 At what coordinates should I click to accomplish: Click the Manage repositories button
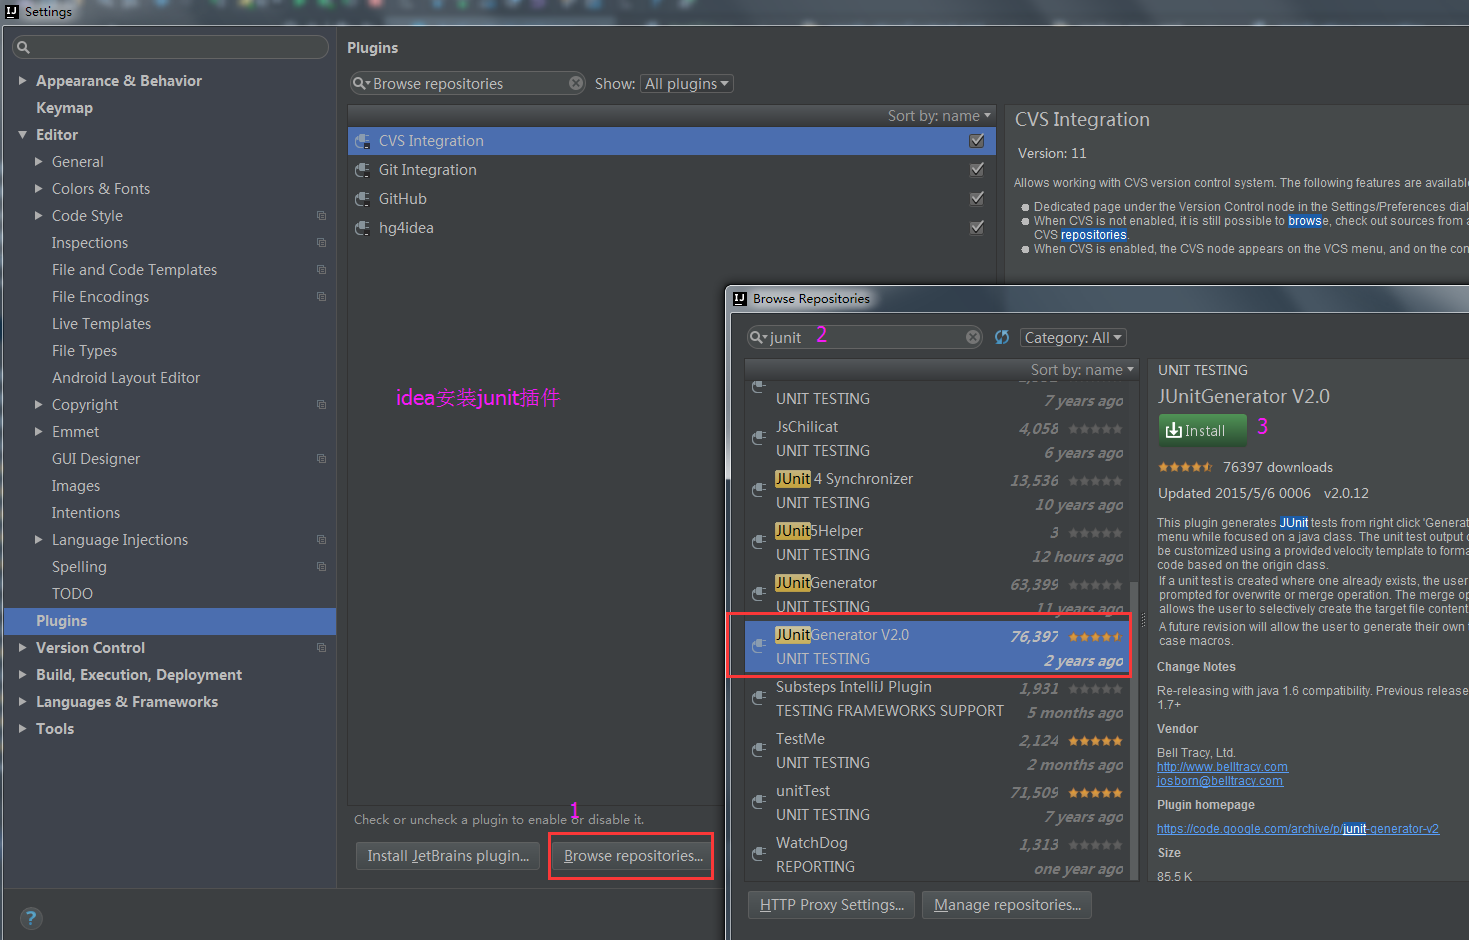pyautogui.click(x=1007, y=905)
